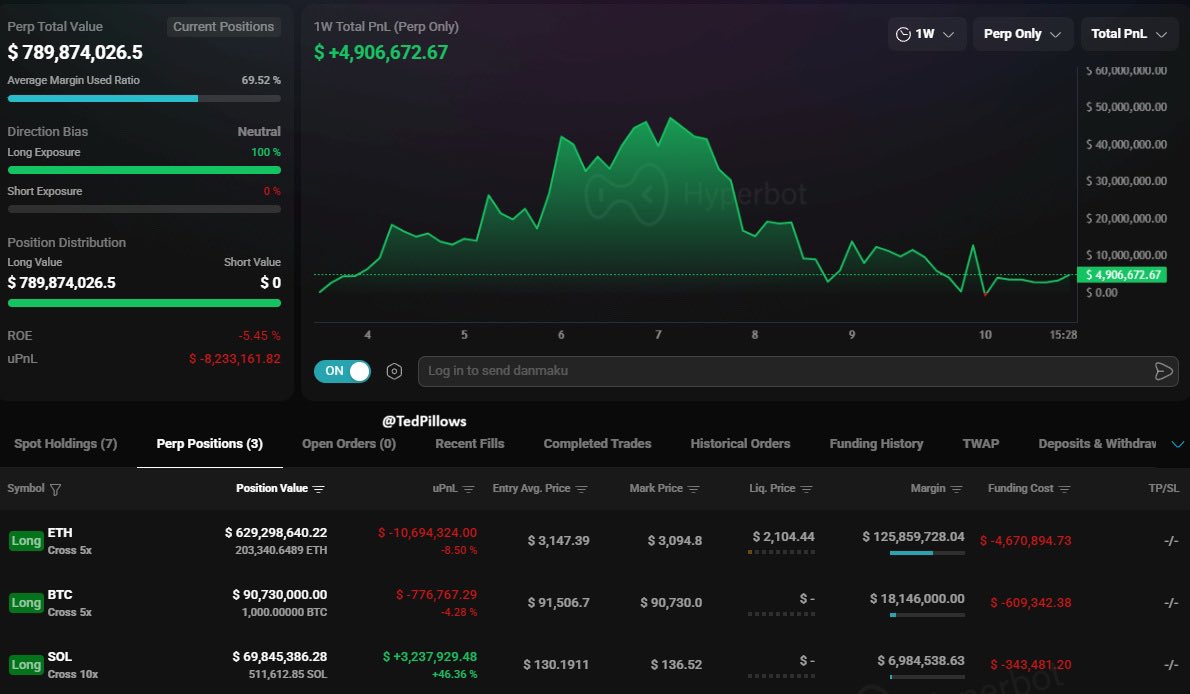Click the TP/SL button for BTC position
The width and height of the screenshot is (1190, 694).
(x=1169, y=601)
